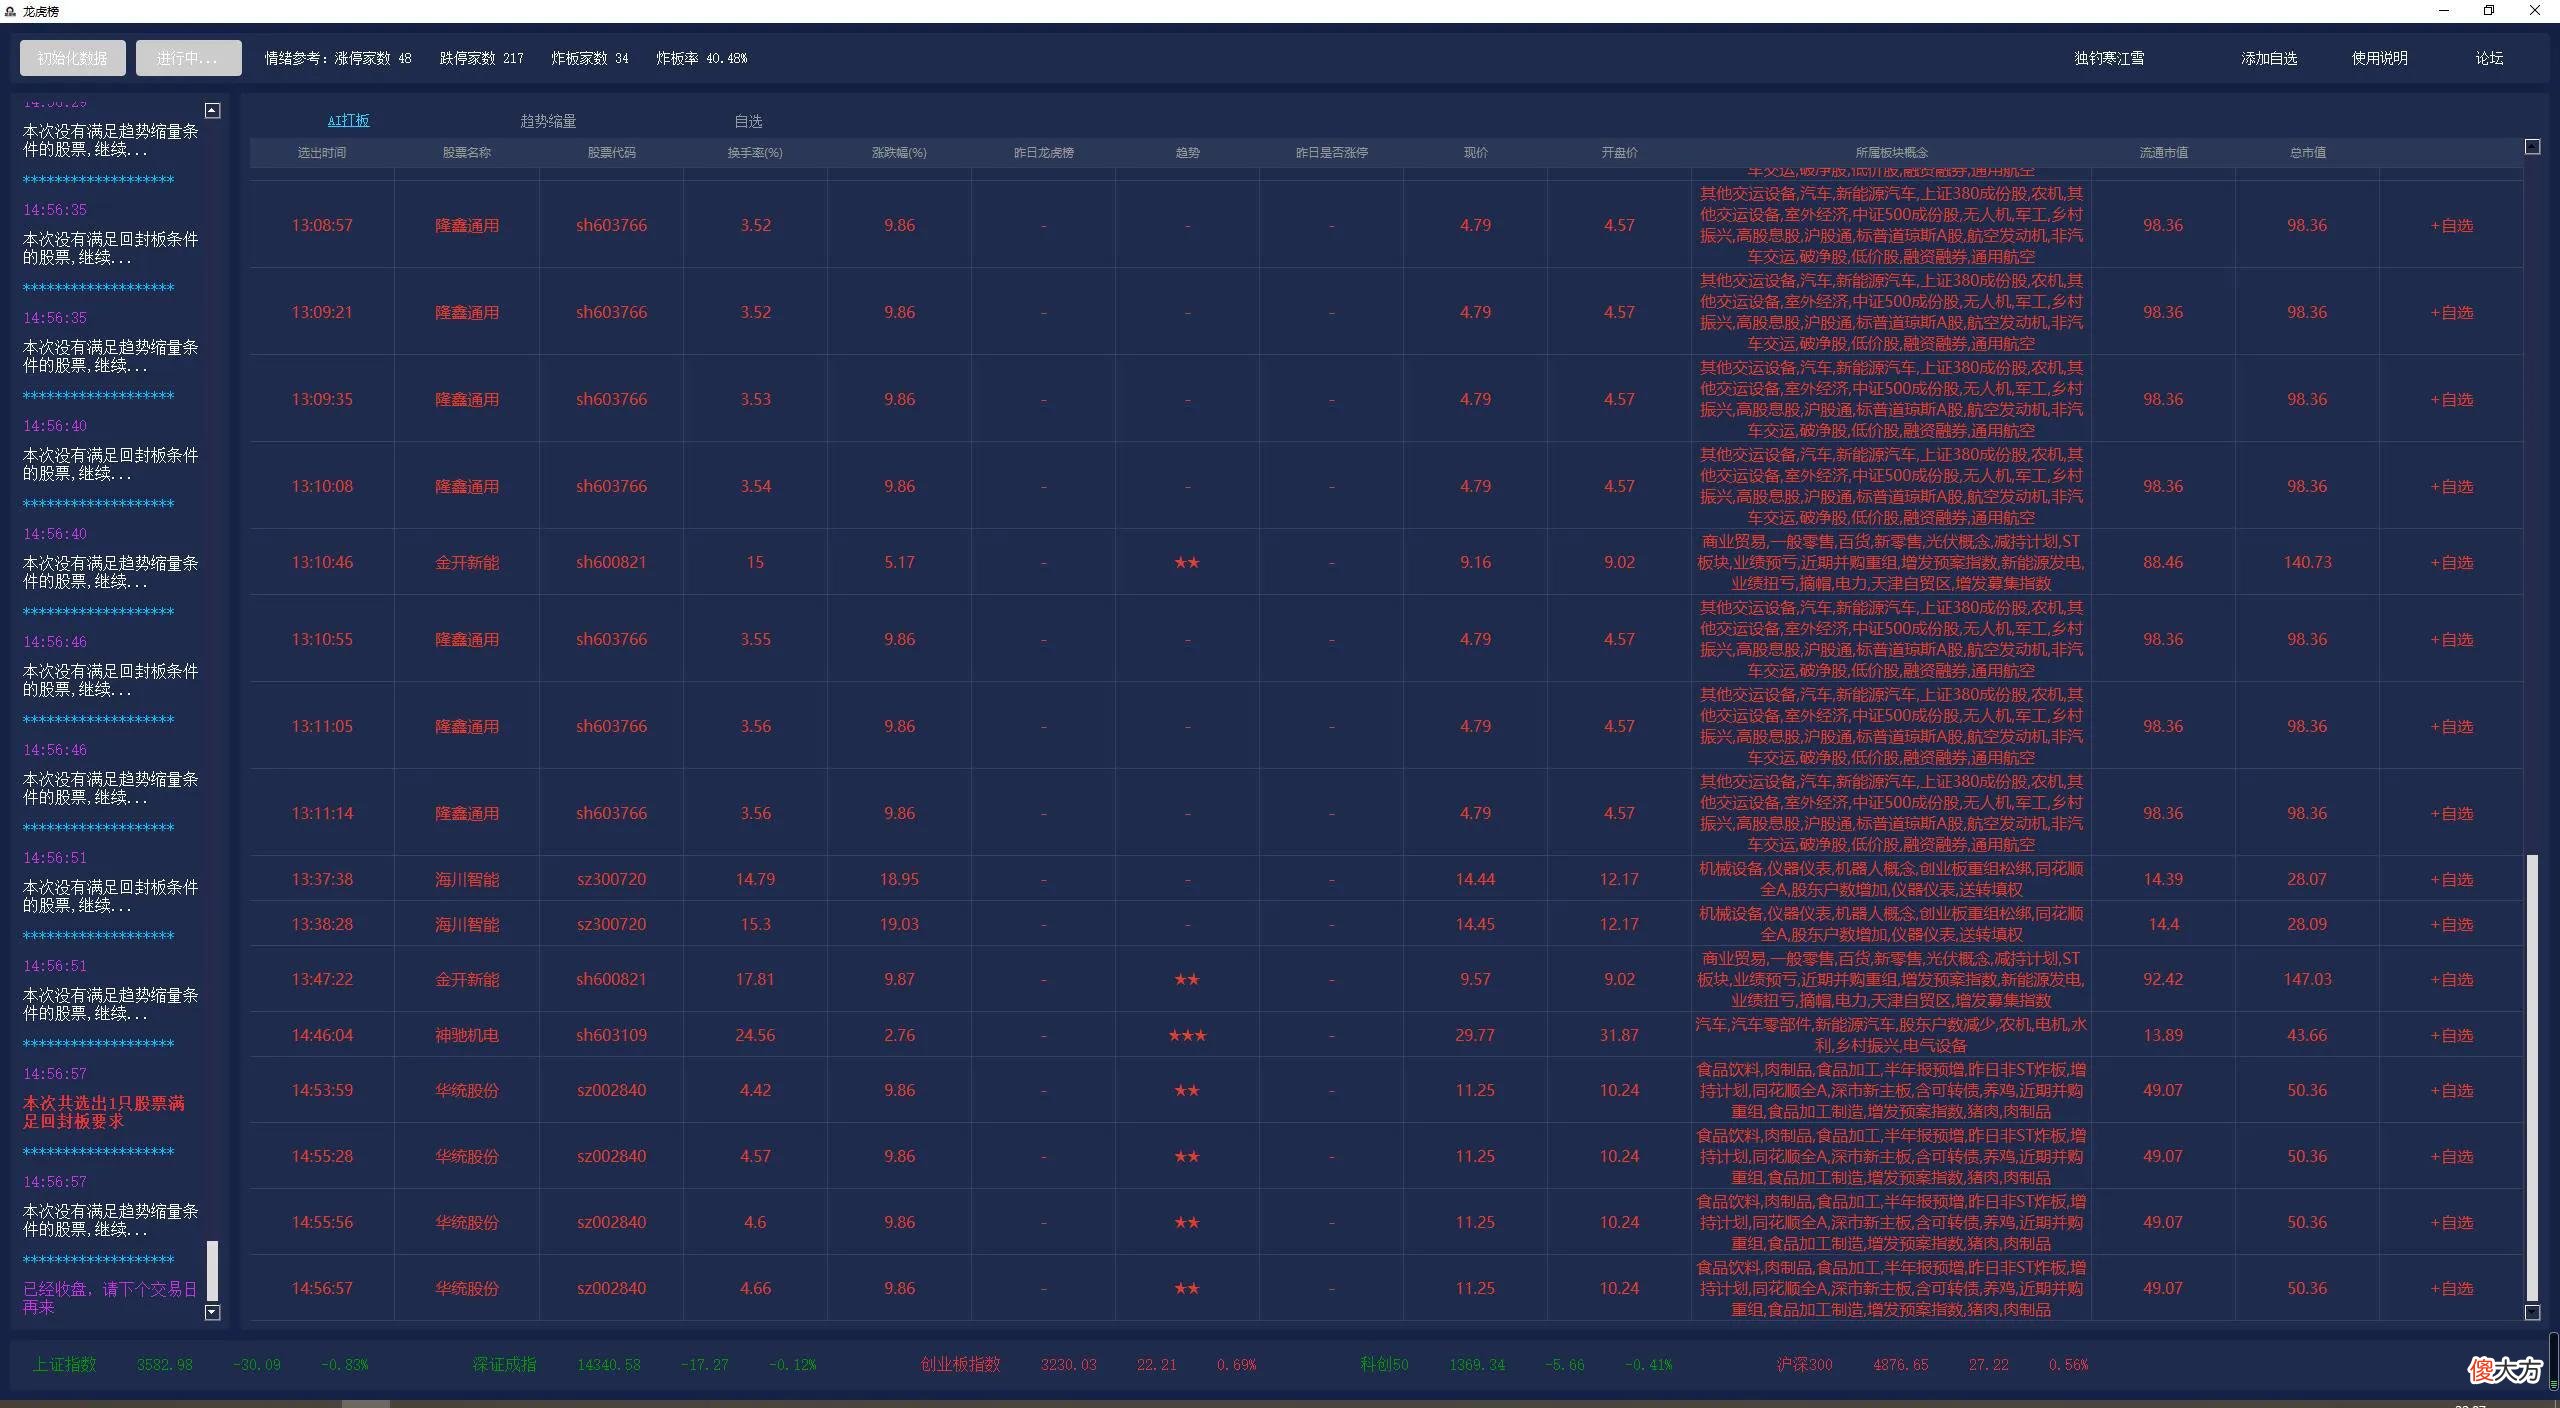Click the 昨日龙虎榜 column header
2560x1408 pixels.
click(1043, 152)
